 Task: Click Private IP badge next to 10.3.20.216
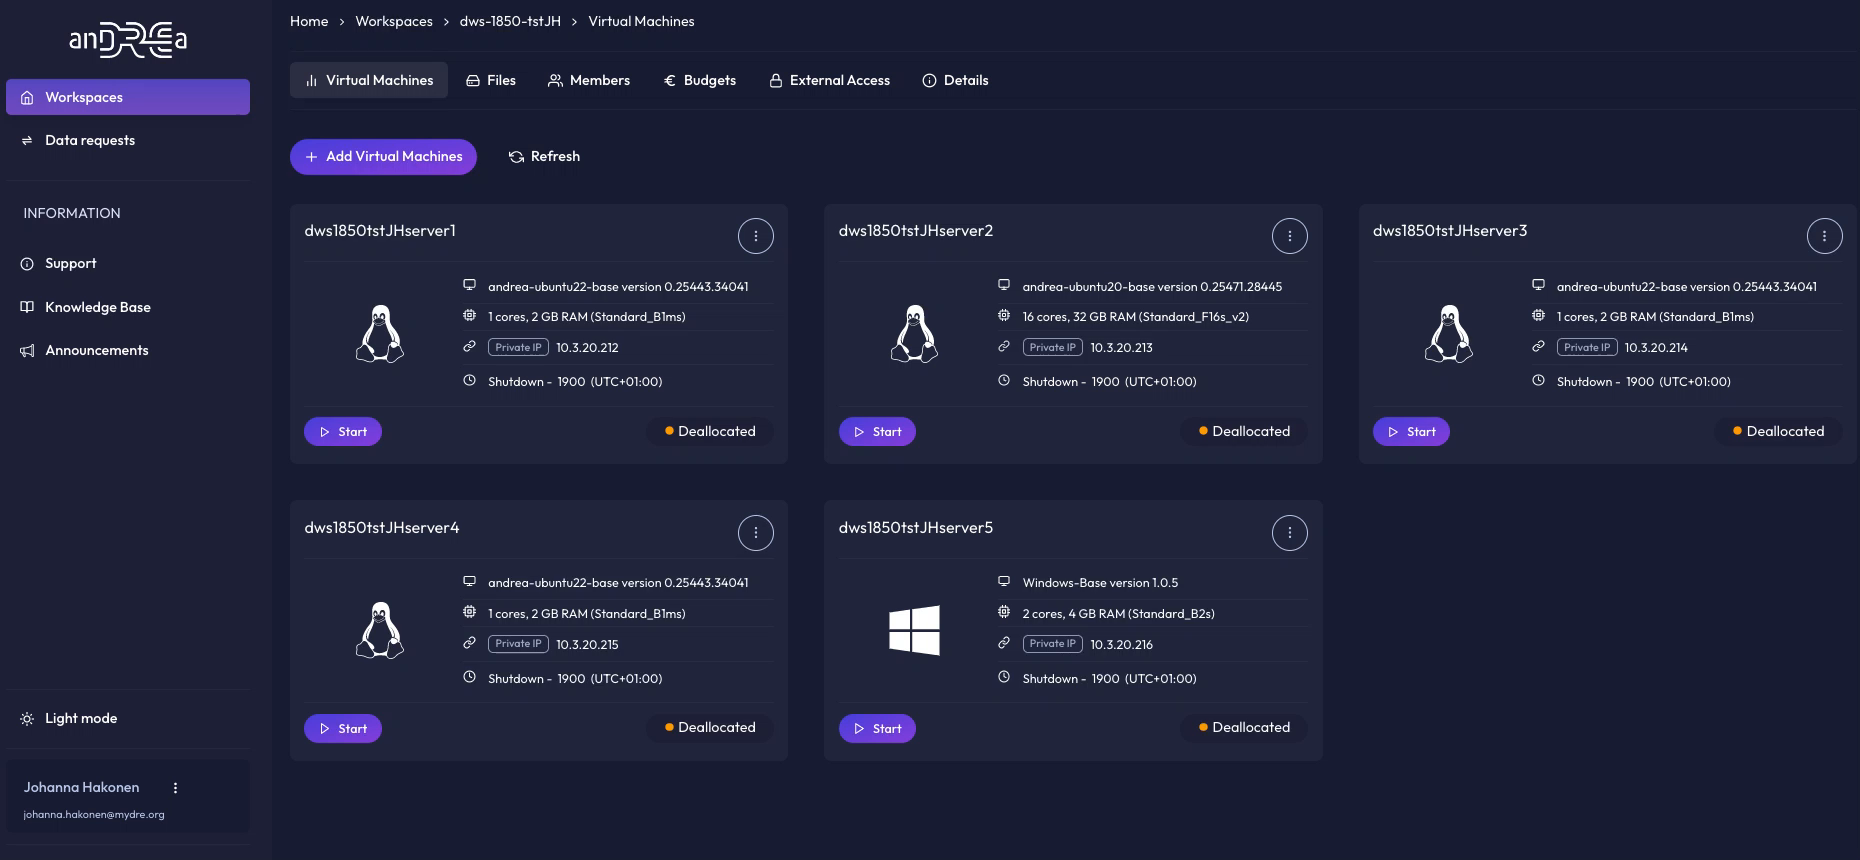pos(1053,644)
